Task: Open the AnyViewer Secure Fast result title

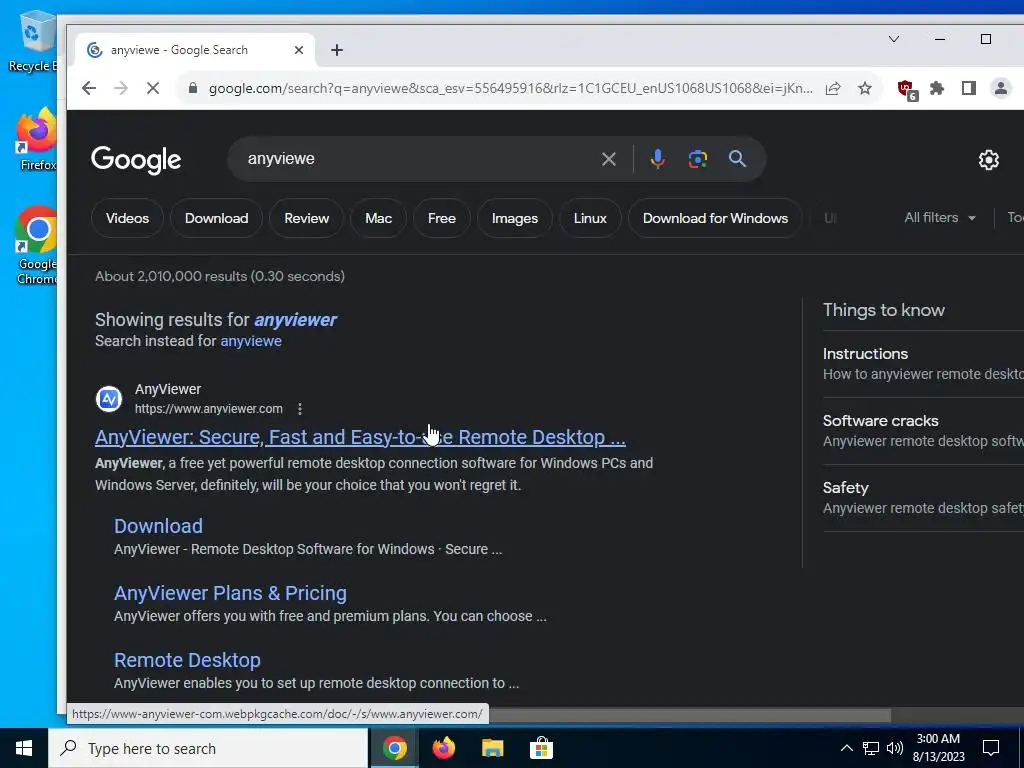Action: click(x=360, y=437)
